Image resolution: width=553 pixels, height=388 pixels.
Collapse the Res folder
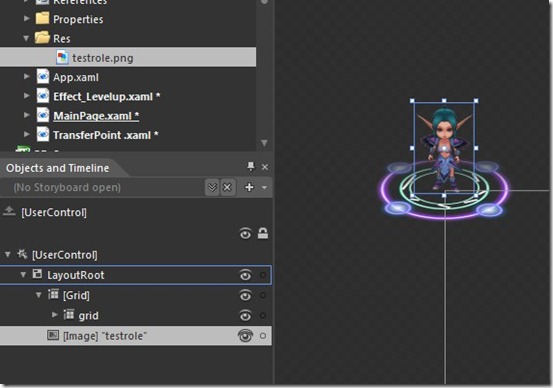click(26, 38)
